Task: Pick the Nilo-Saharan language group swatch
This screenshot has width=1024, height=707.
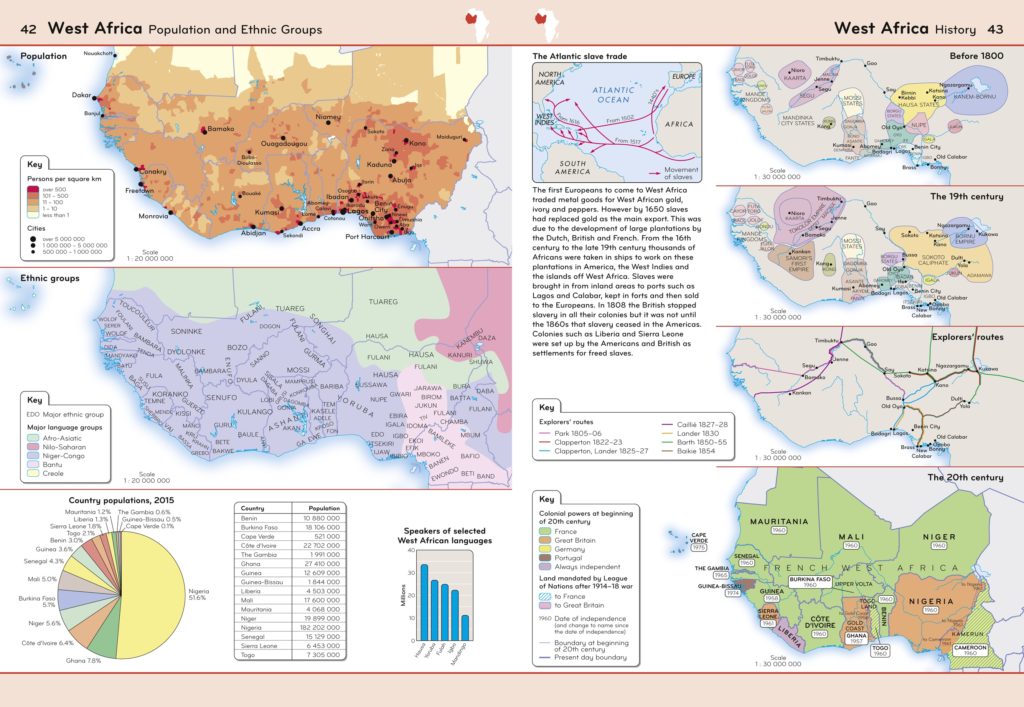Action: point(33,447)
